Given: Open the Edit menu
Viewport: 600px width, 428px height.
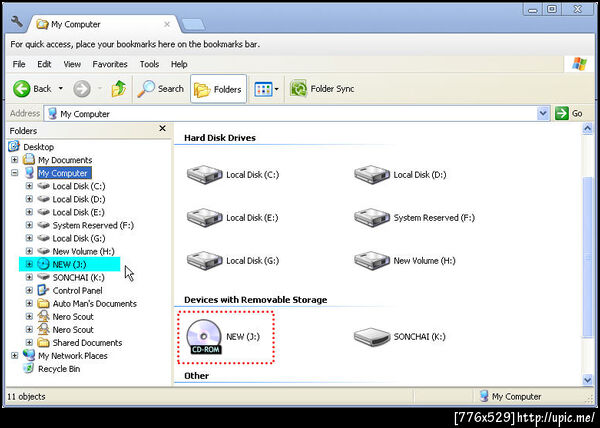Looking at the screenshot, I should tap(44, 64).
